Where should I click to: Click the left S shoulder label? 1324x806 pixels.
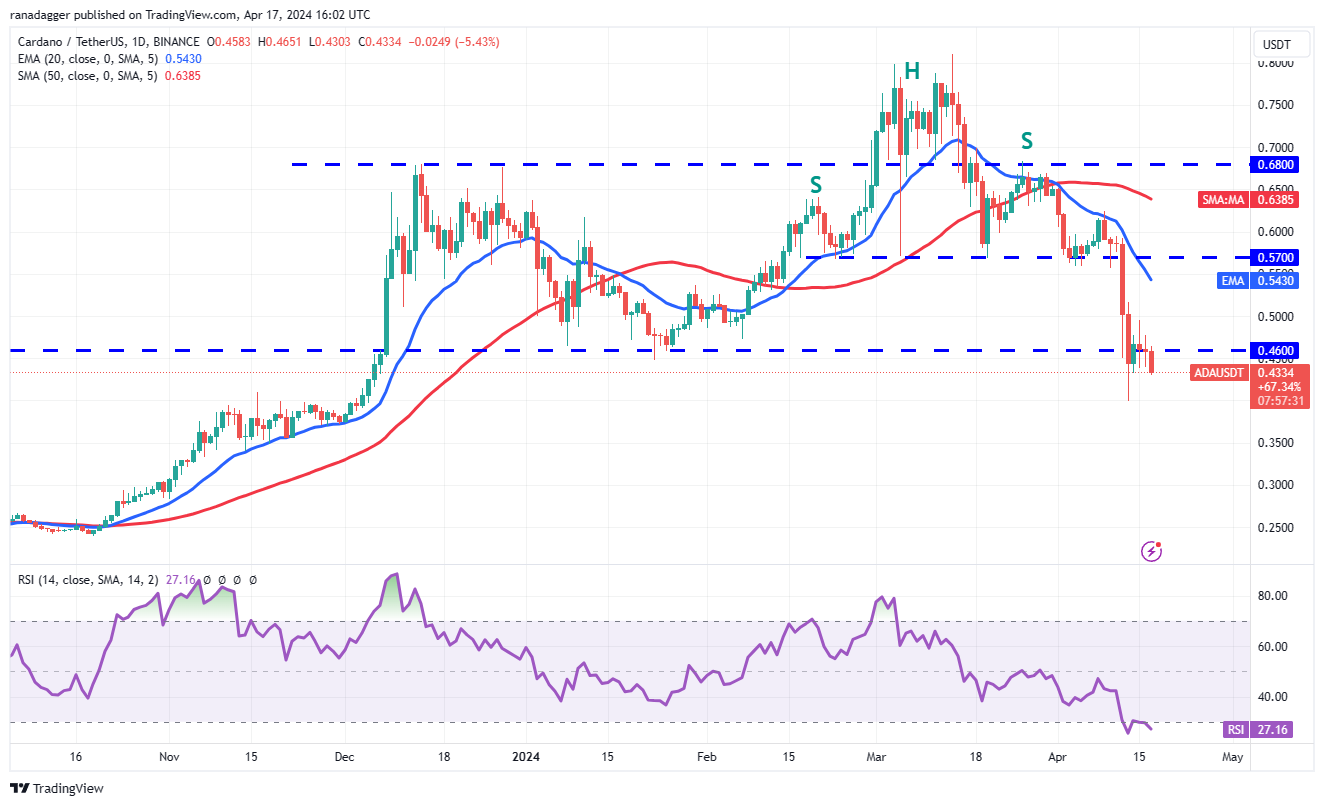coord(816,184)
